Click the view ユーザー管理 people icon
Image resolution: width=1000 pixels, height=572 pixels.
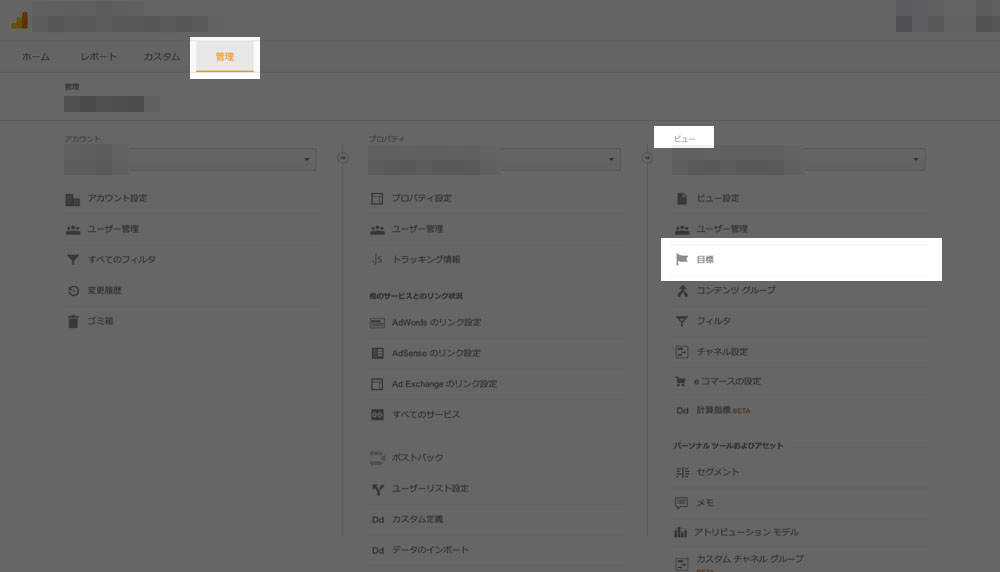[x=682, y=230]
